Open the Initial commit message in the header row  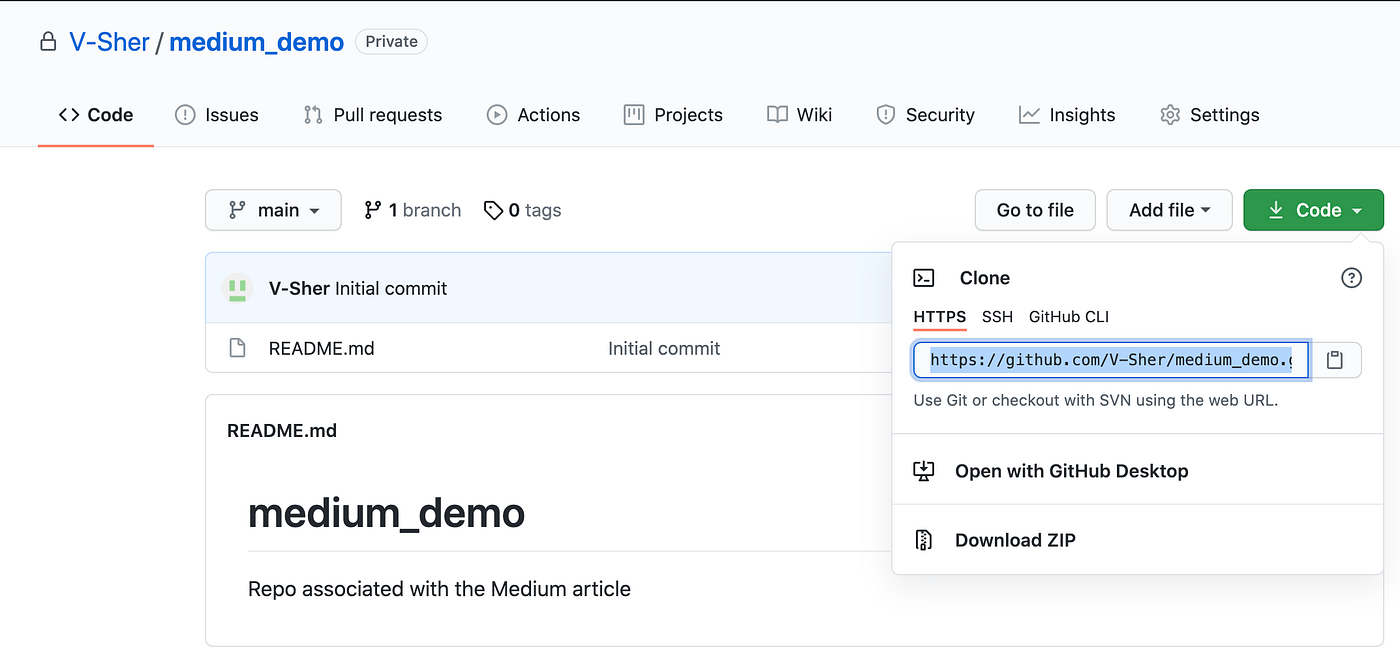pos(391,288)
